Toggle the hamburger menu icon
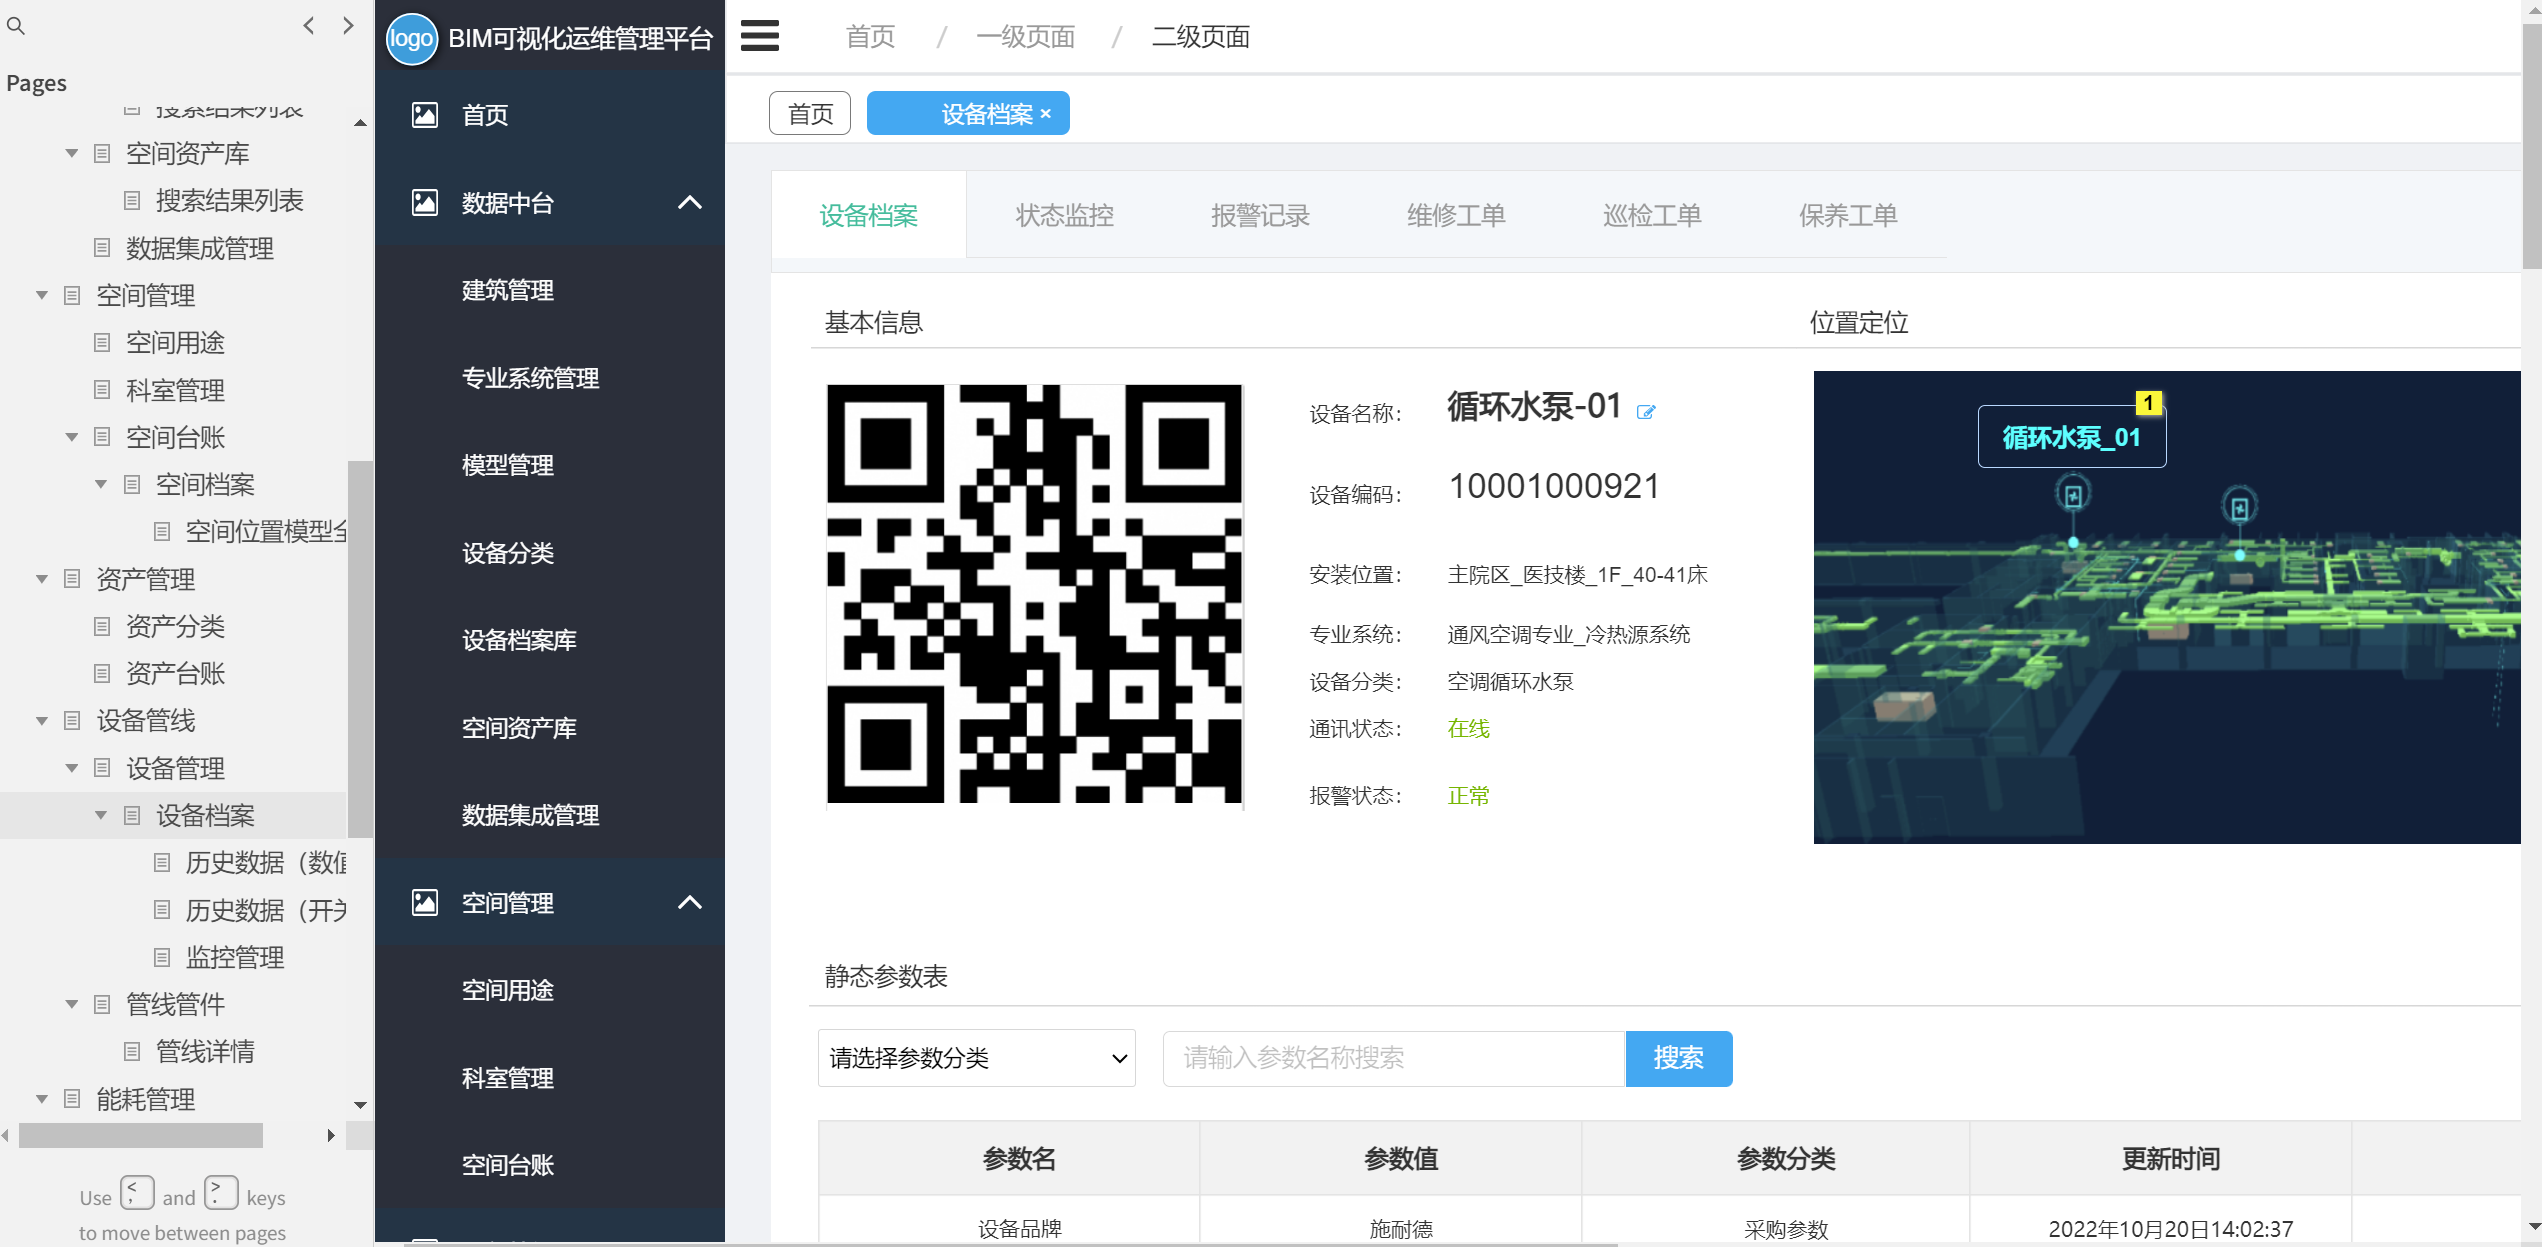The height and width of the screenshot is (1247, 2542). [760, 36]
